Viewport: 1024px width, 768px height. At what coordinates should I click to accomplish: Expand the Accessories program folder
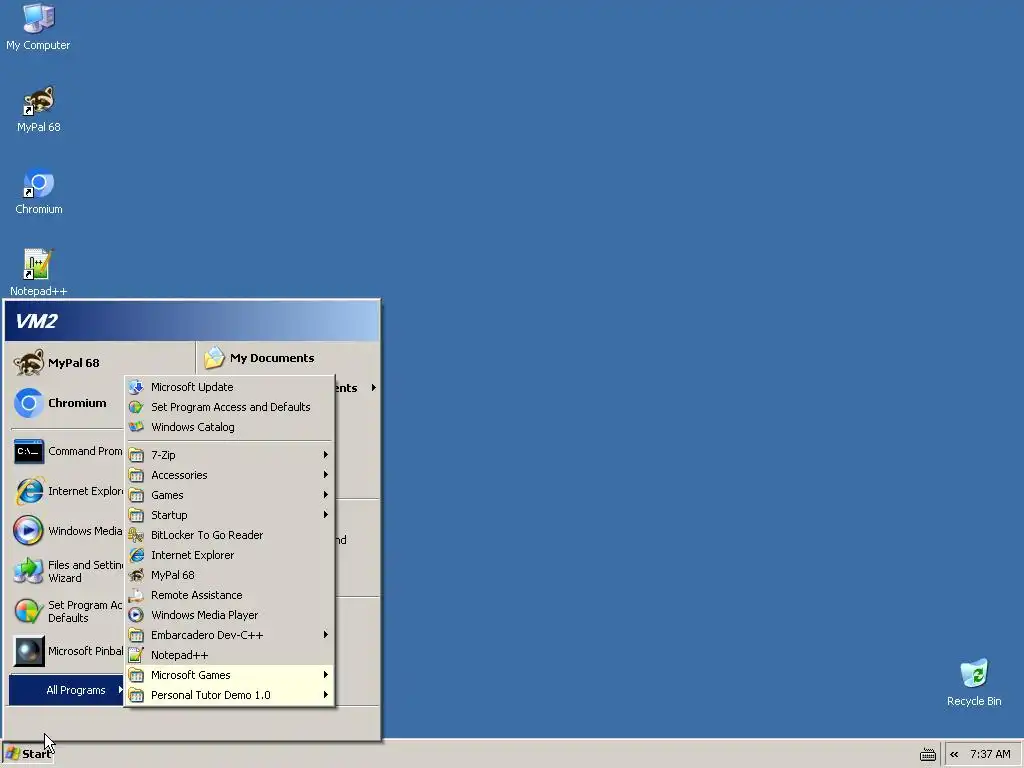tap(229, 475)
